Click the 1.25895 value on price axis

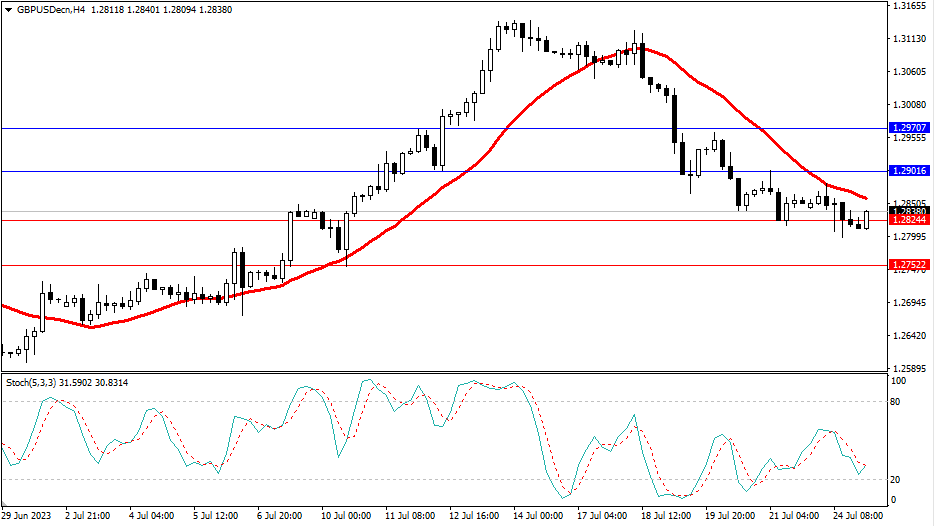pos(908,368)
